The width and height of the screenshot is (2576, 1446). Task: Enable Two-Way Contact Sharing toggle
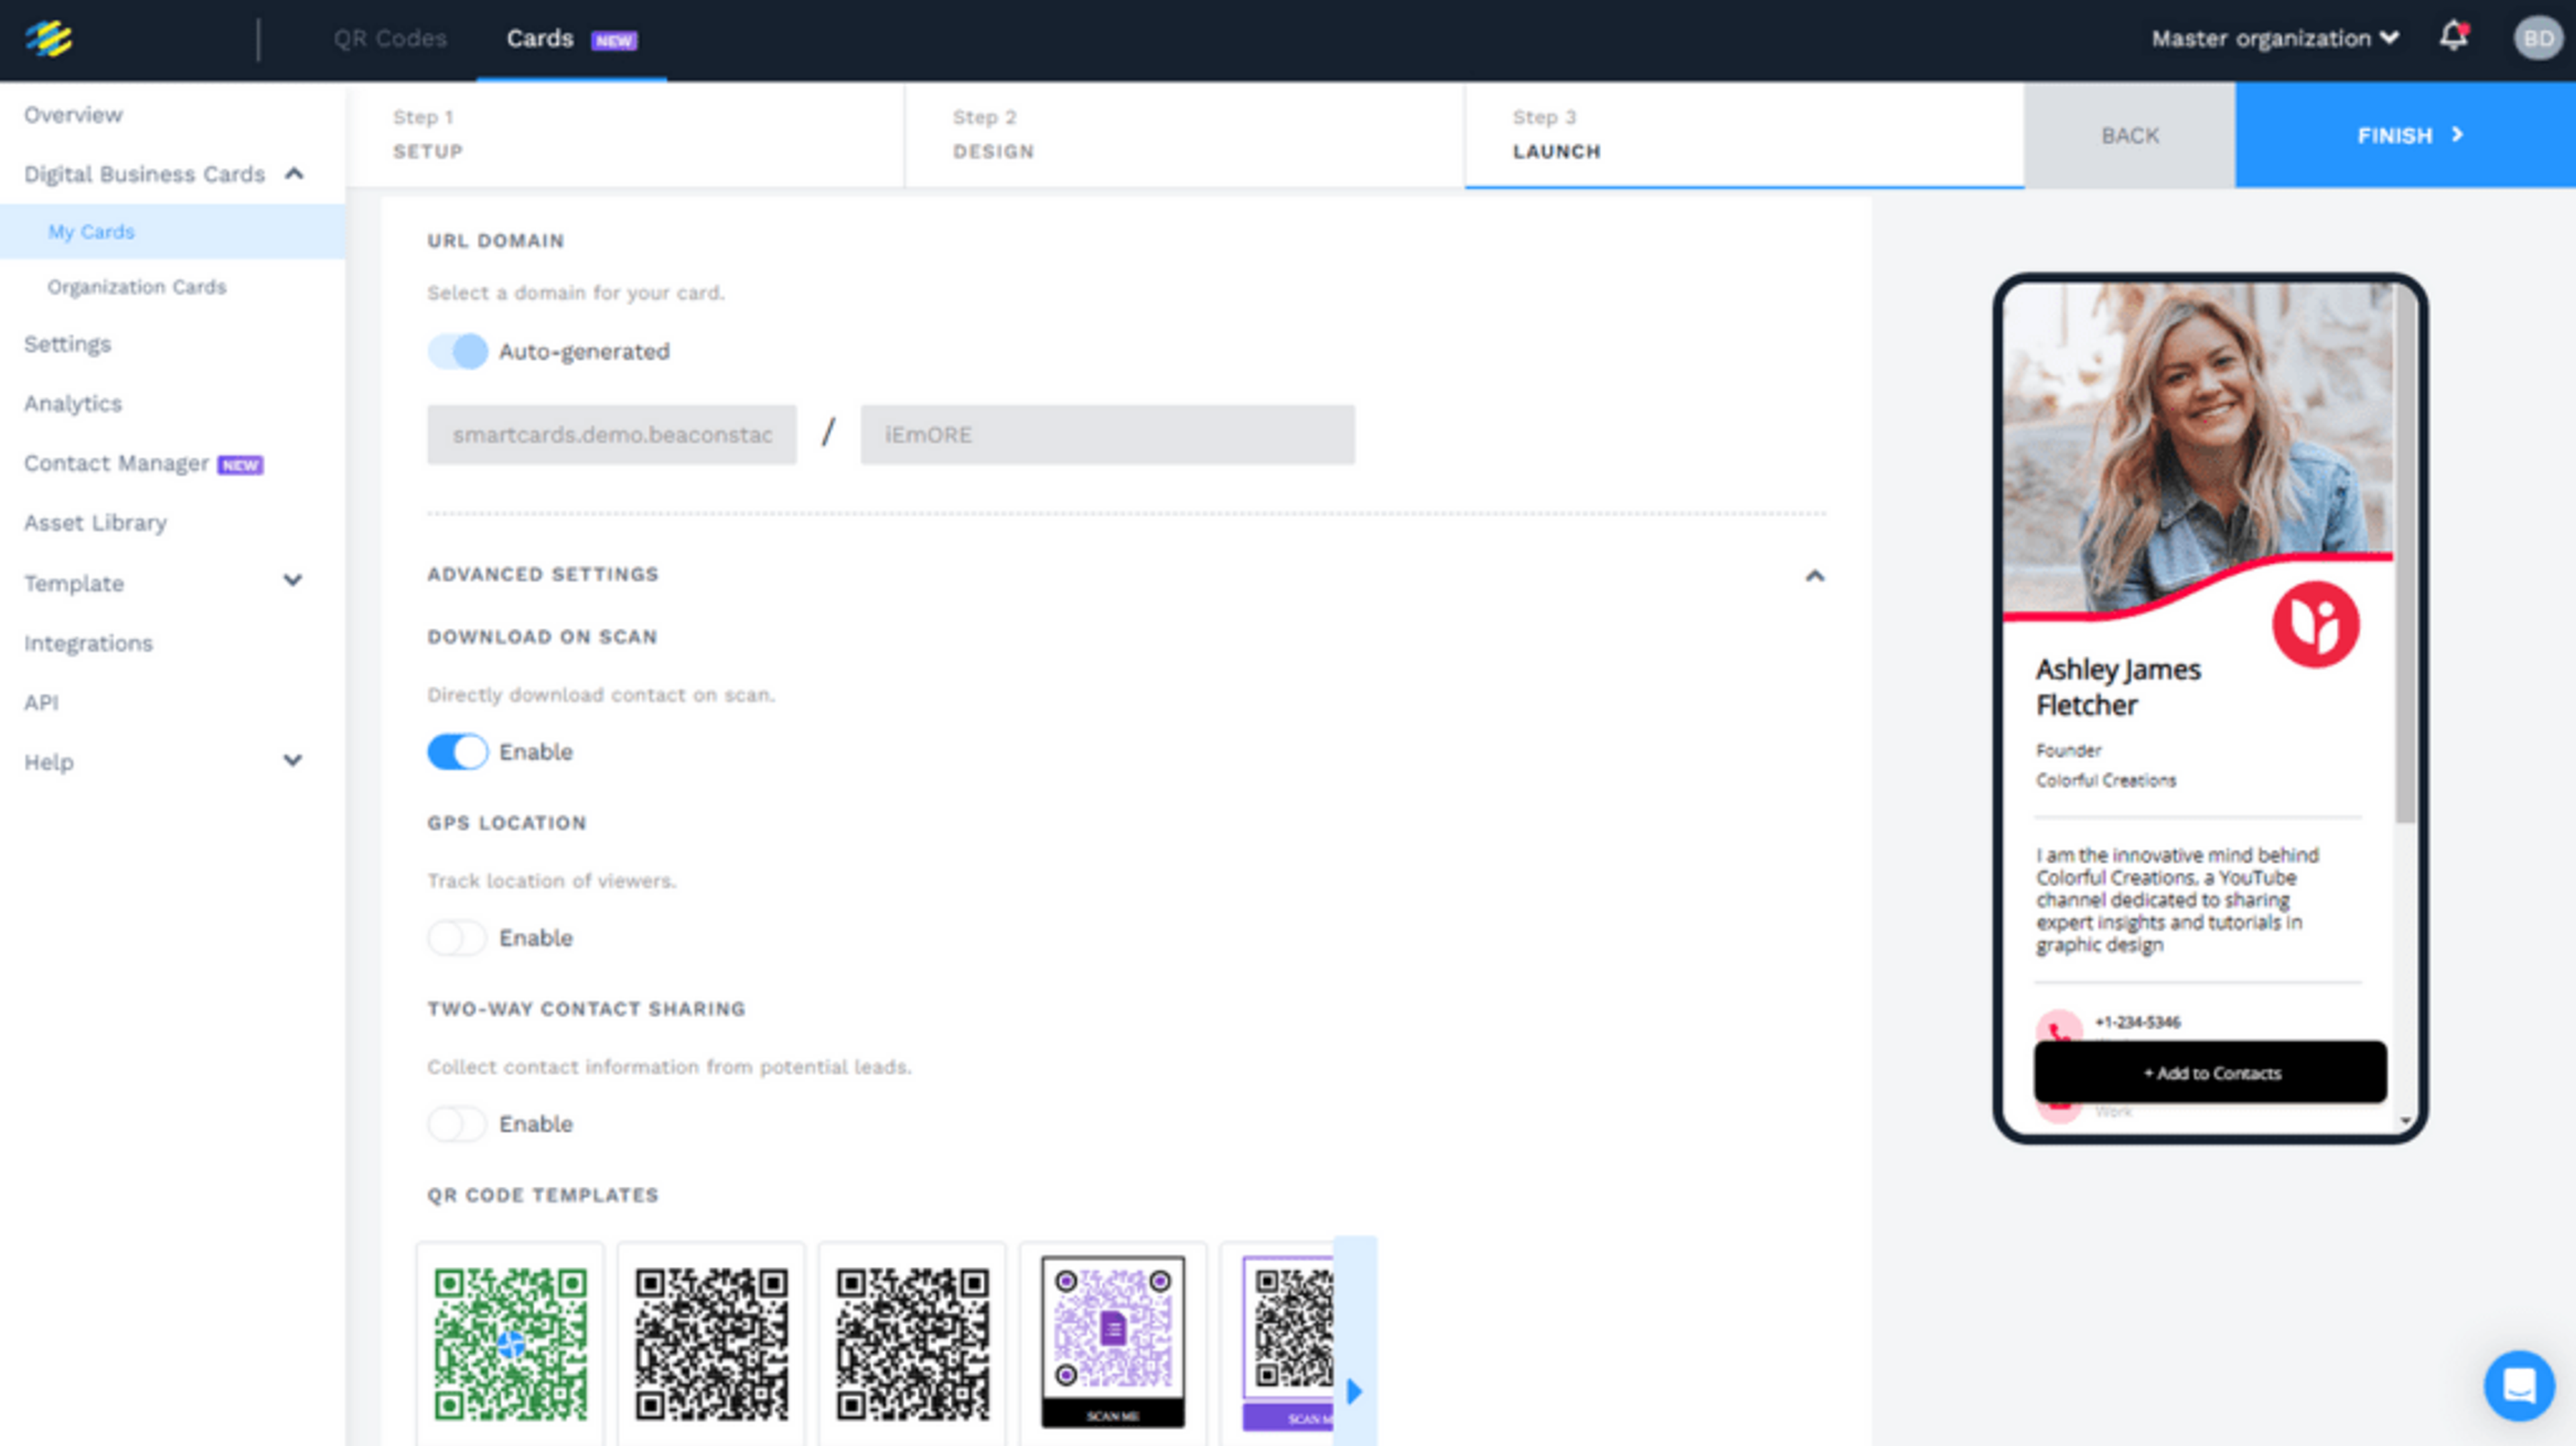point(457,1124)
